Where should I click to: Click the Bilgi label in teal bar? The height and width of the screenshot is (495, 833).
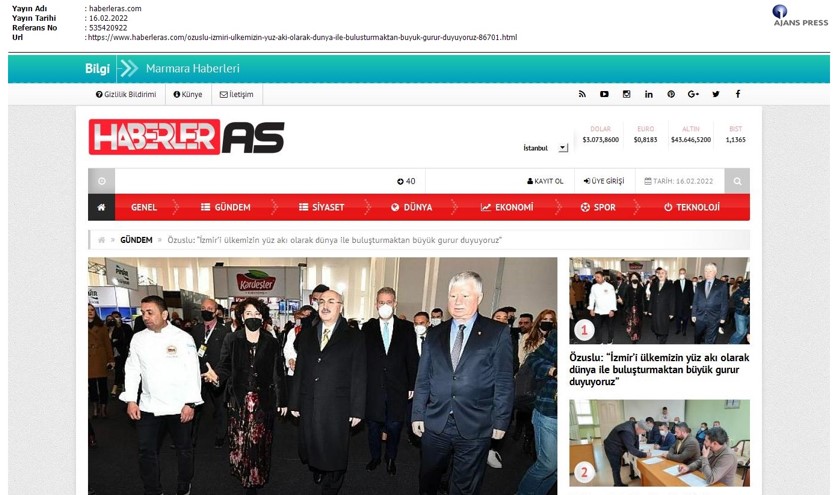pos(97,69)
